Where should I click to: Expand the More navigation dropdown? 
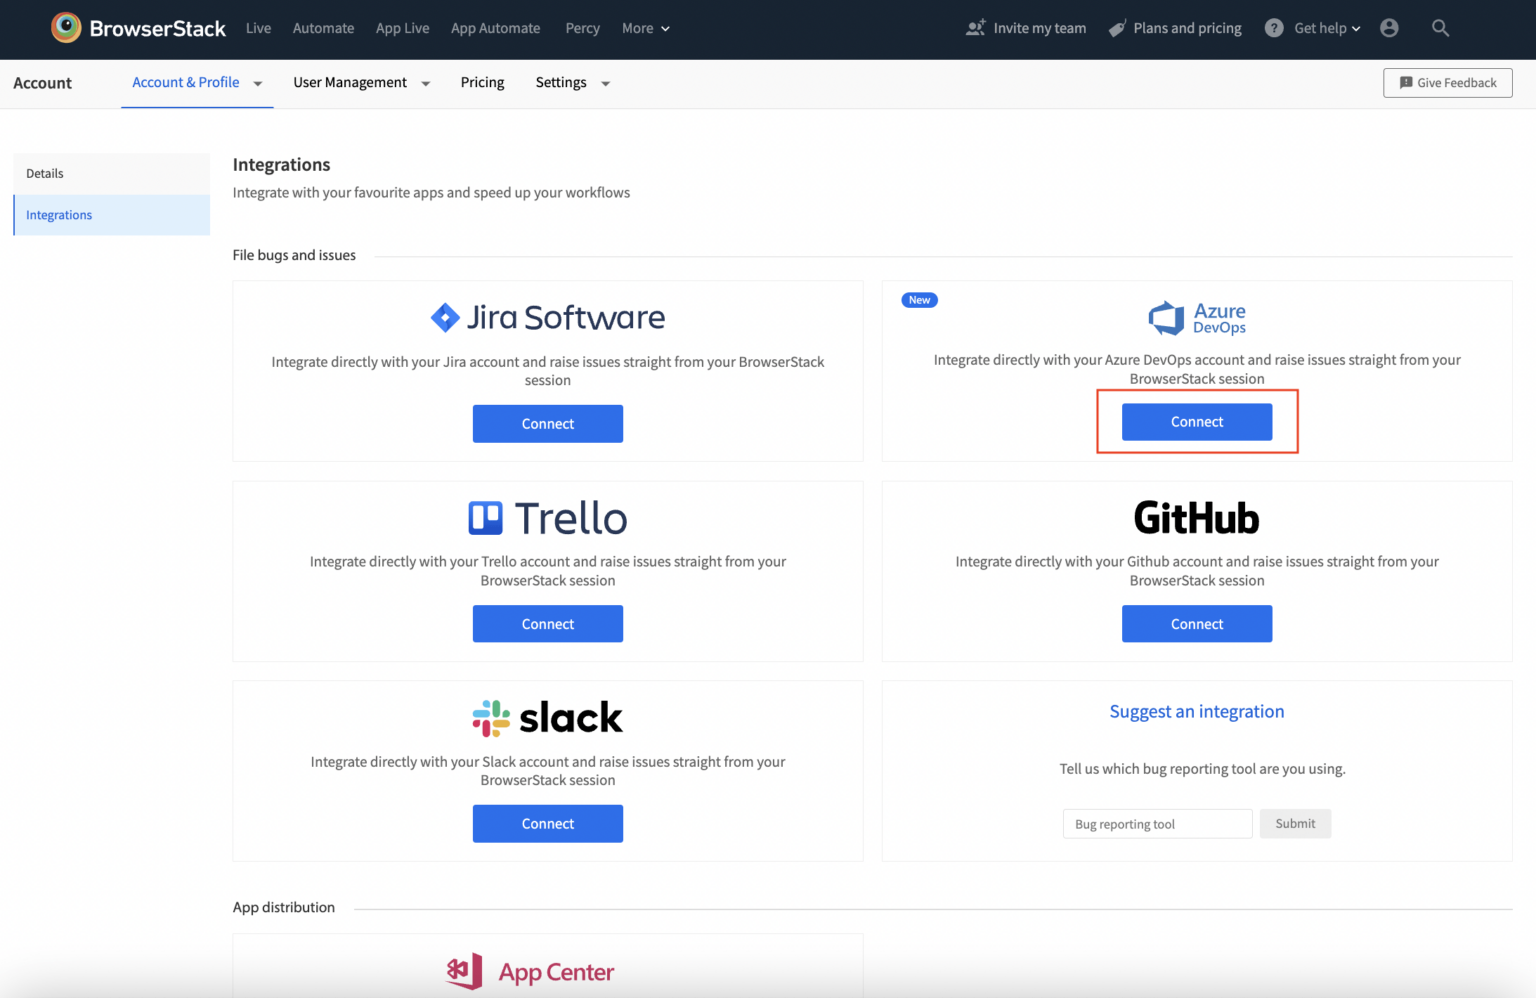coord(645,28)
